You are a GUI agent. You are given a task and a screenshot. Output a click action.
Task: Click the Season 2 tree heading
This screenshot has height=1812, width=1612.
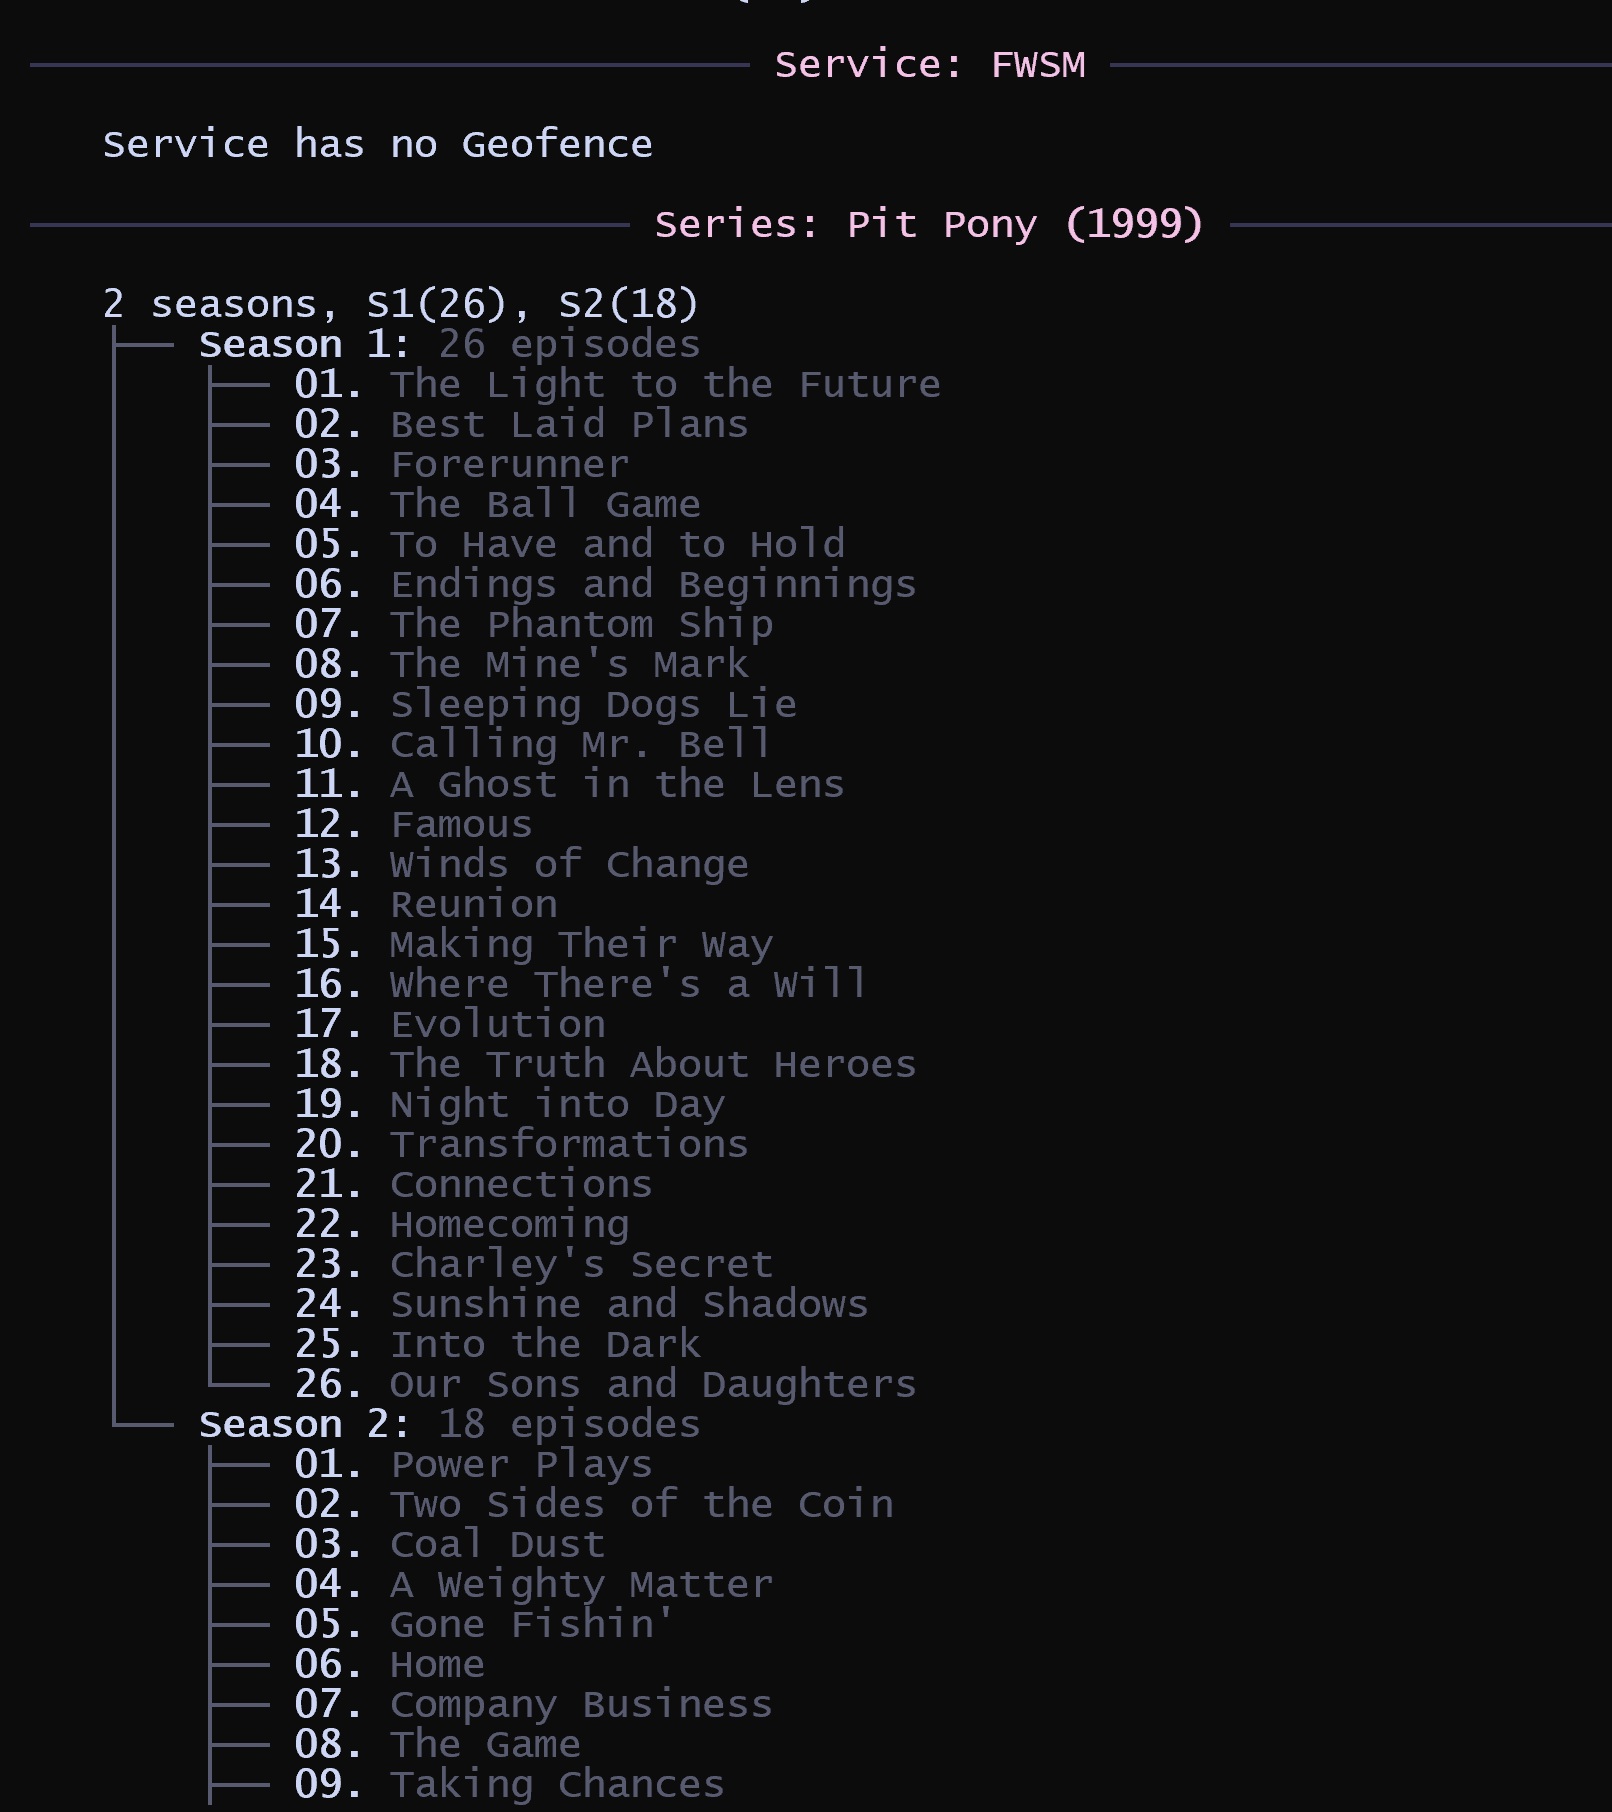(449, 1425)
